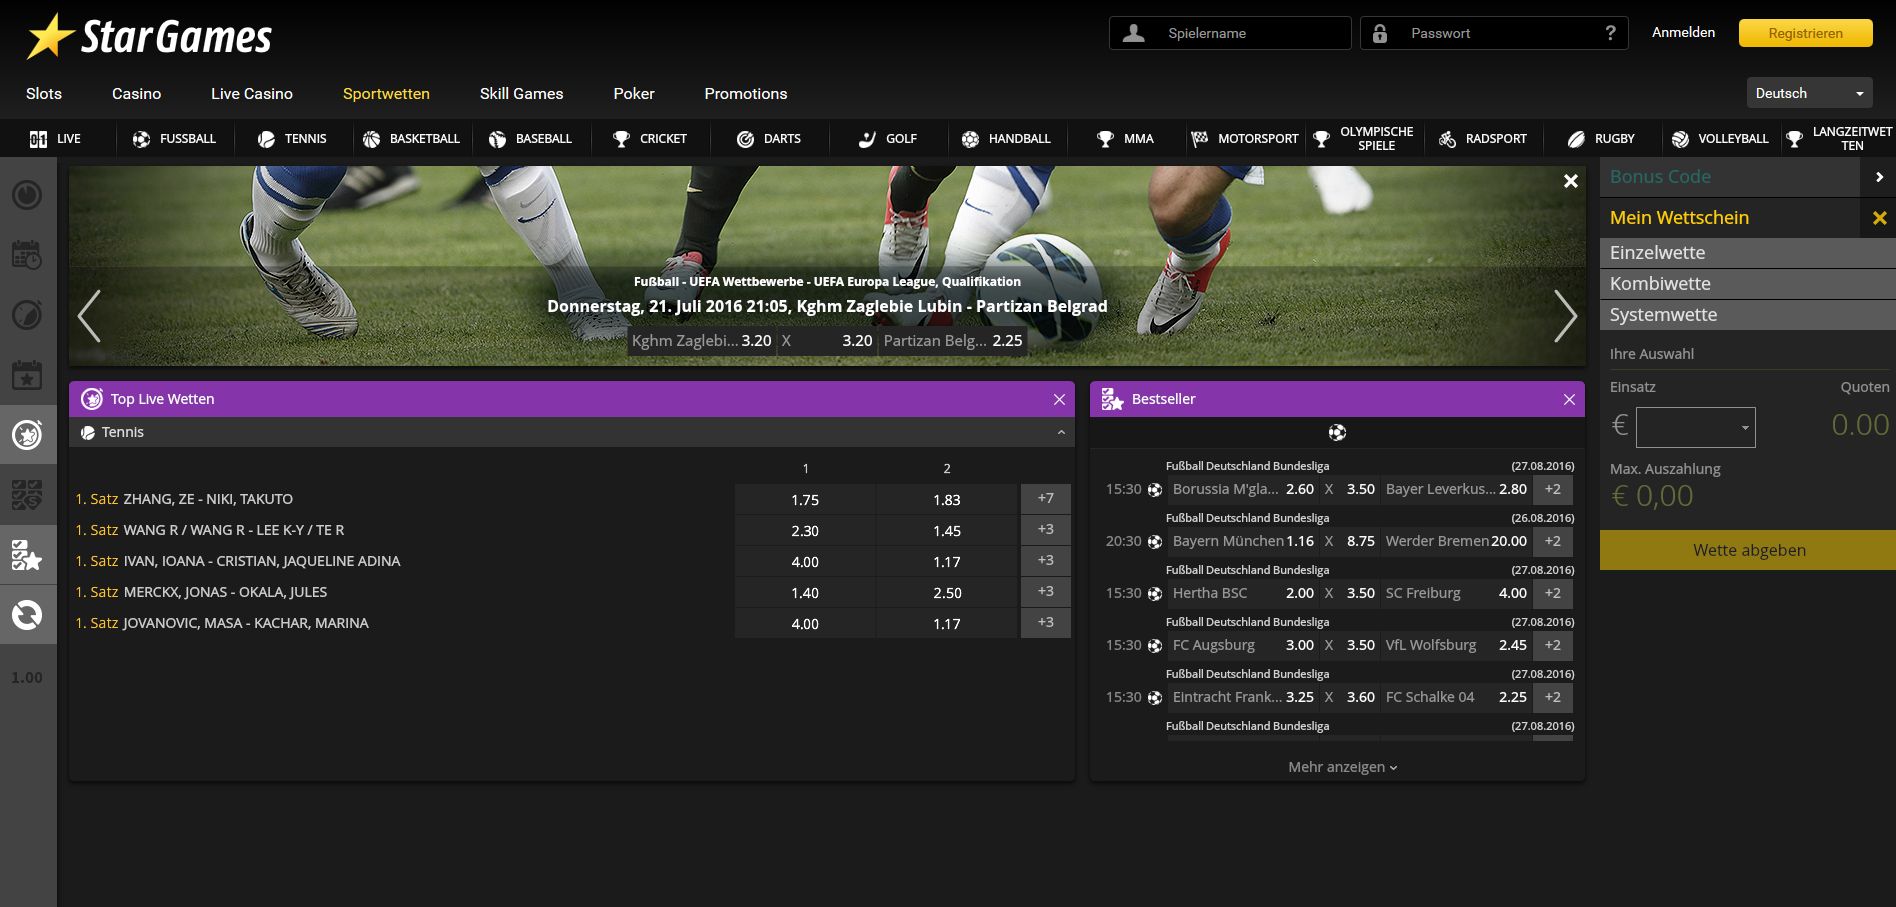The image size is (1896, 907).
Task: Expand +3 more bets for Merckx - Okala
Action: pos(1046,591)
